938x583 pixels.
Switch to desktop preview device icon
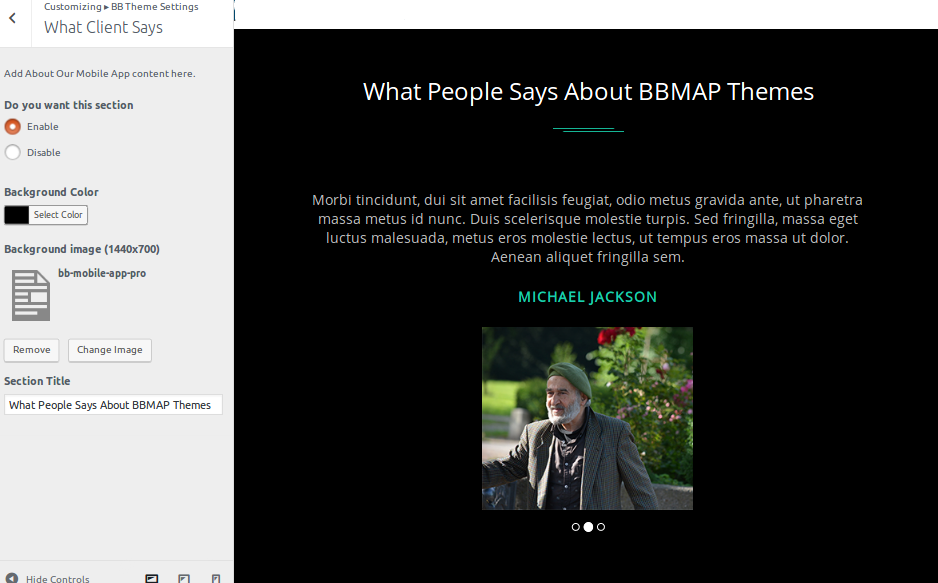point(152,578)
